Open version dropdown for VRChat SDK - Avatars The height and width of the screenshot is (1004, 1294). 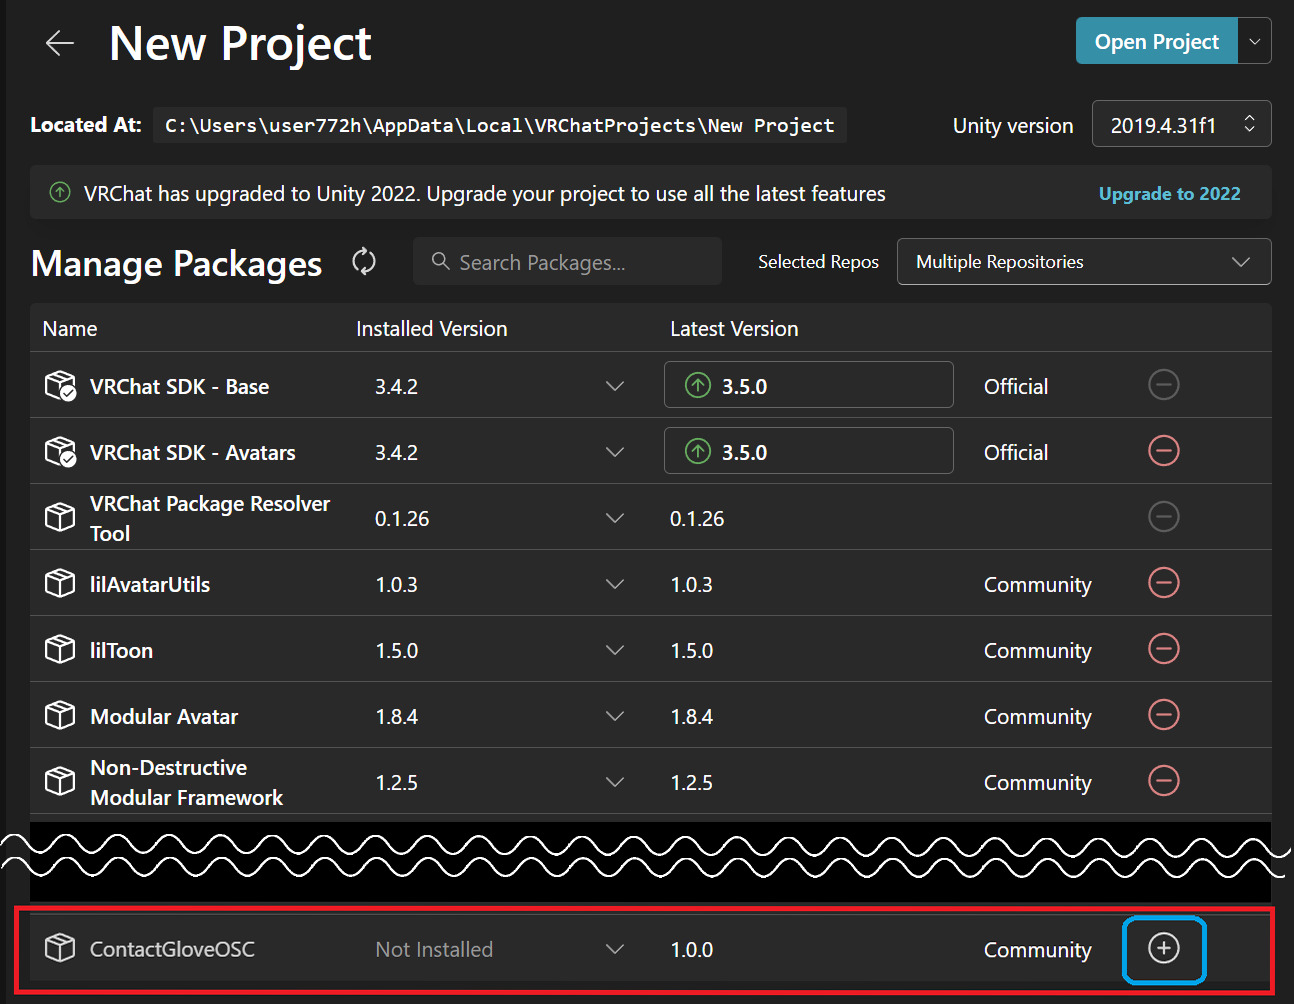coord(615,452)
